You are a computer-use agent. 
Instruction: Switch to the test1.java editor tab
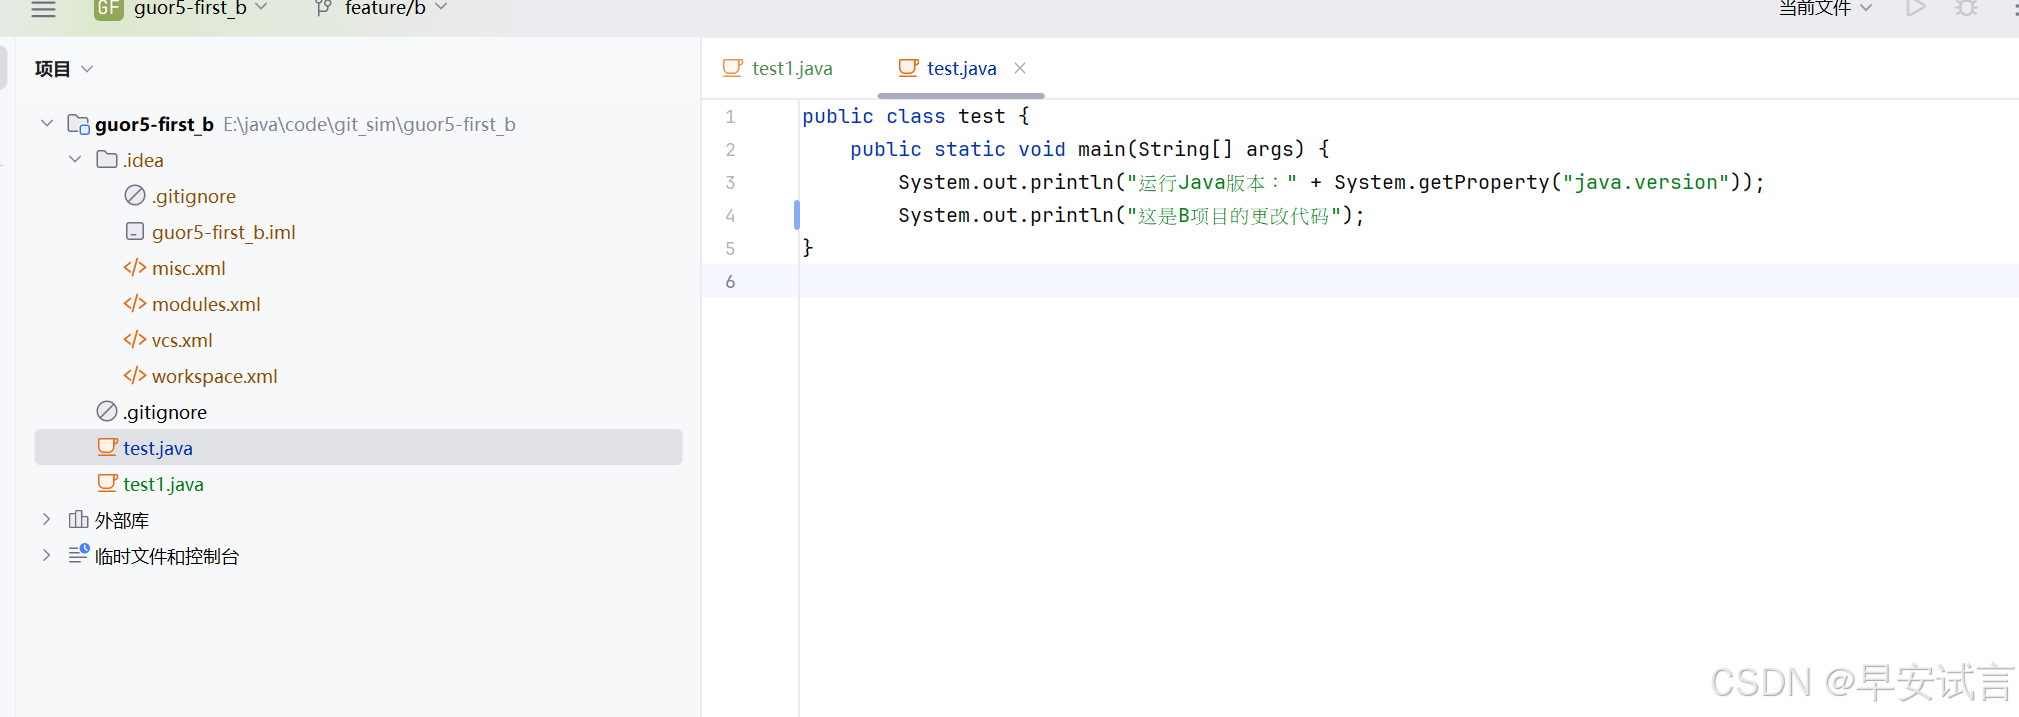778,68
